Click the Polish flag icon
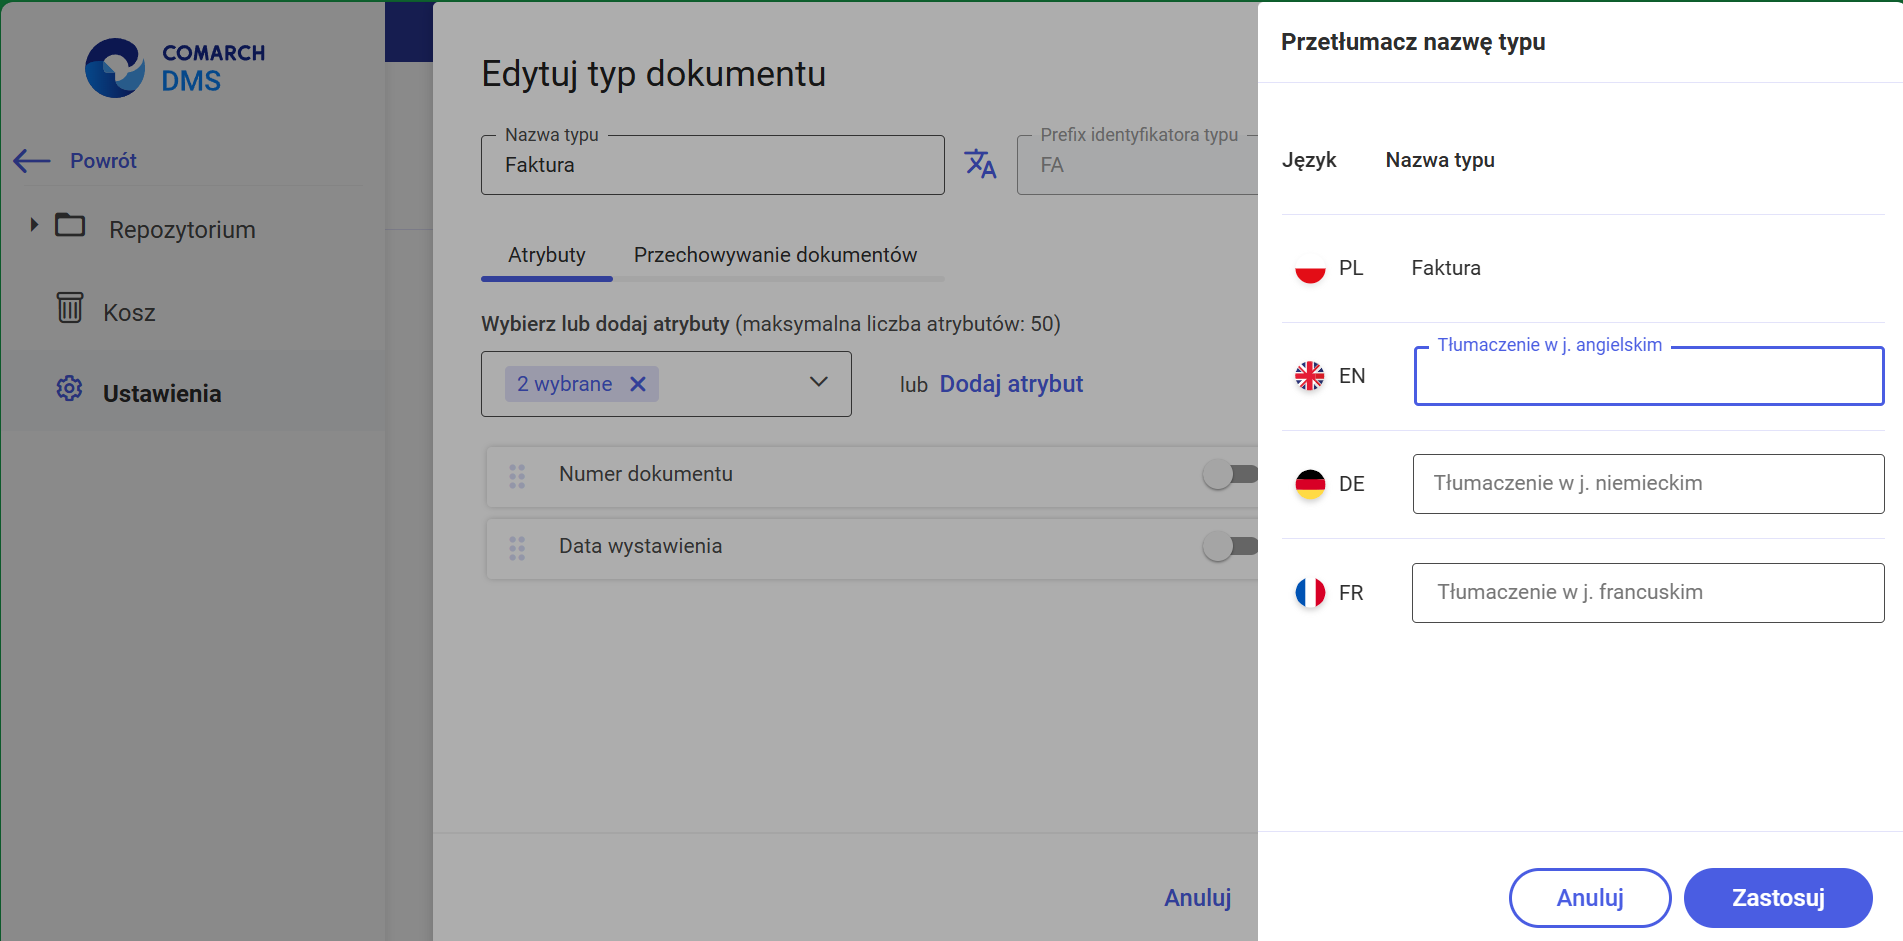 click(x=1310, y=268)
